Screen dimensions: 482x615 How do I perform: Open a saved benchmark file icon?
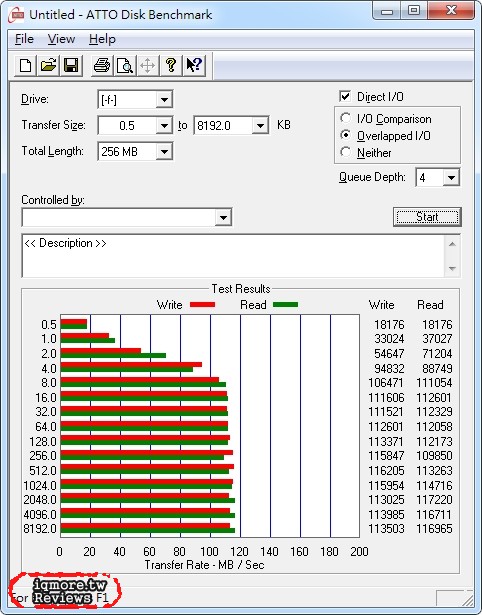tap(48, 65)
